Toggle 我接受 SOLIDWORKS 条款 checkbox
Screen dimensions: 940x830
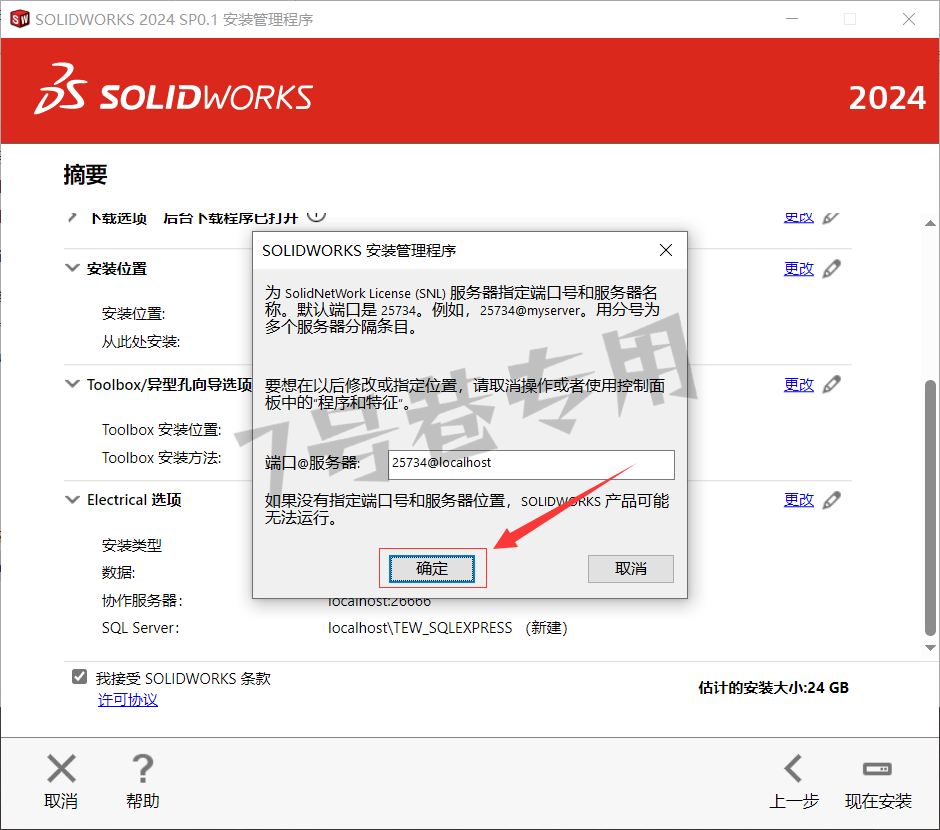(79, 677)
